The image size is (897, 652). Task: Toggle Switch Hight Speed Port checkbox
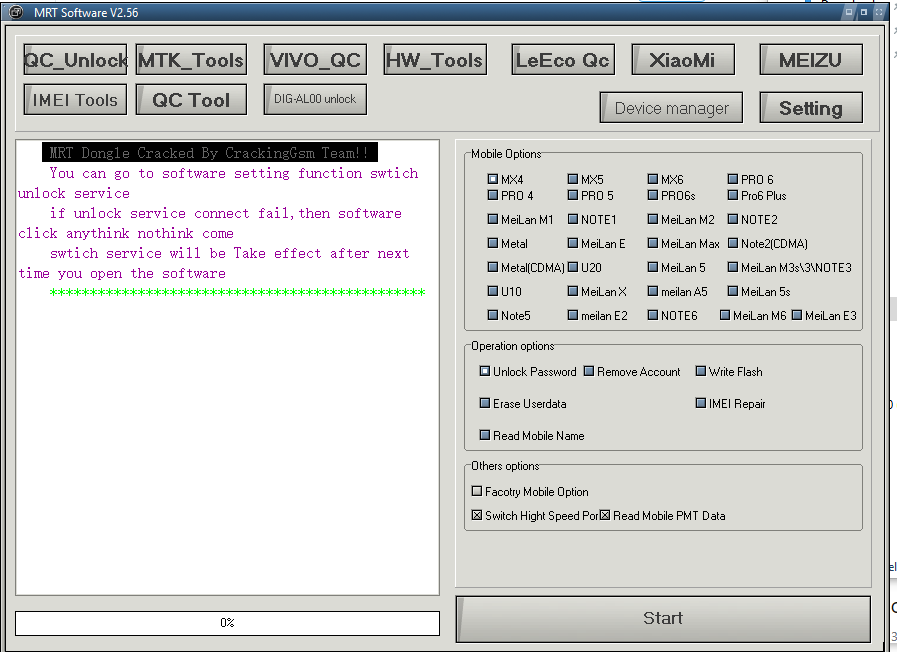(x=535, y=516)
